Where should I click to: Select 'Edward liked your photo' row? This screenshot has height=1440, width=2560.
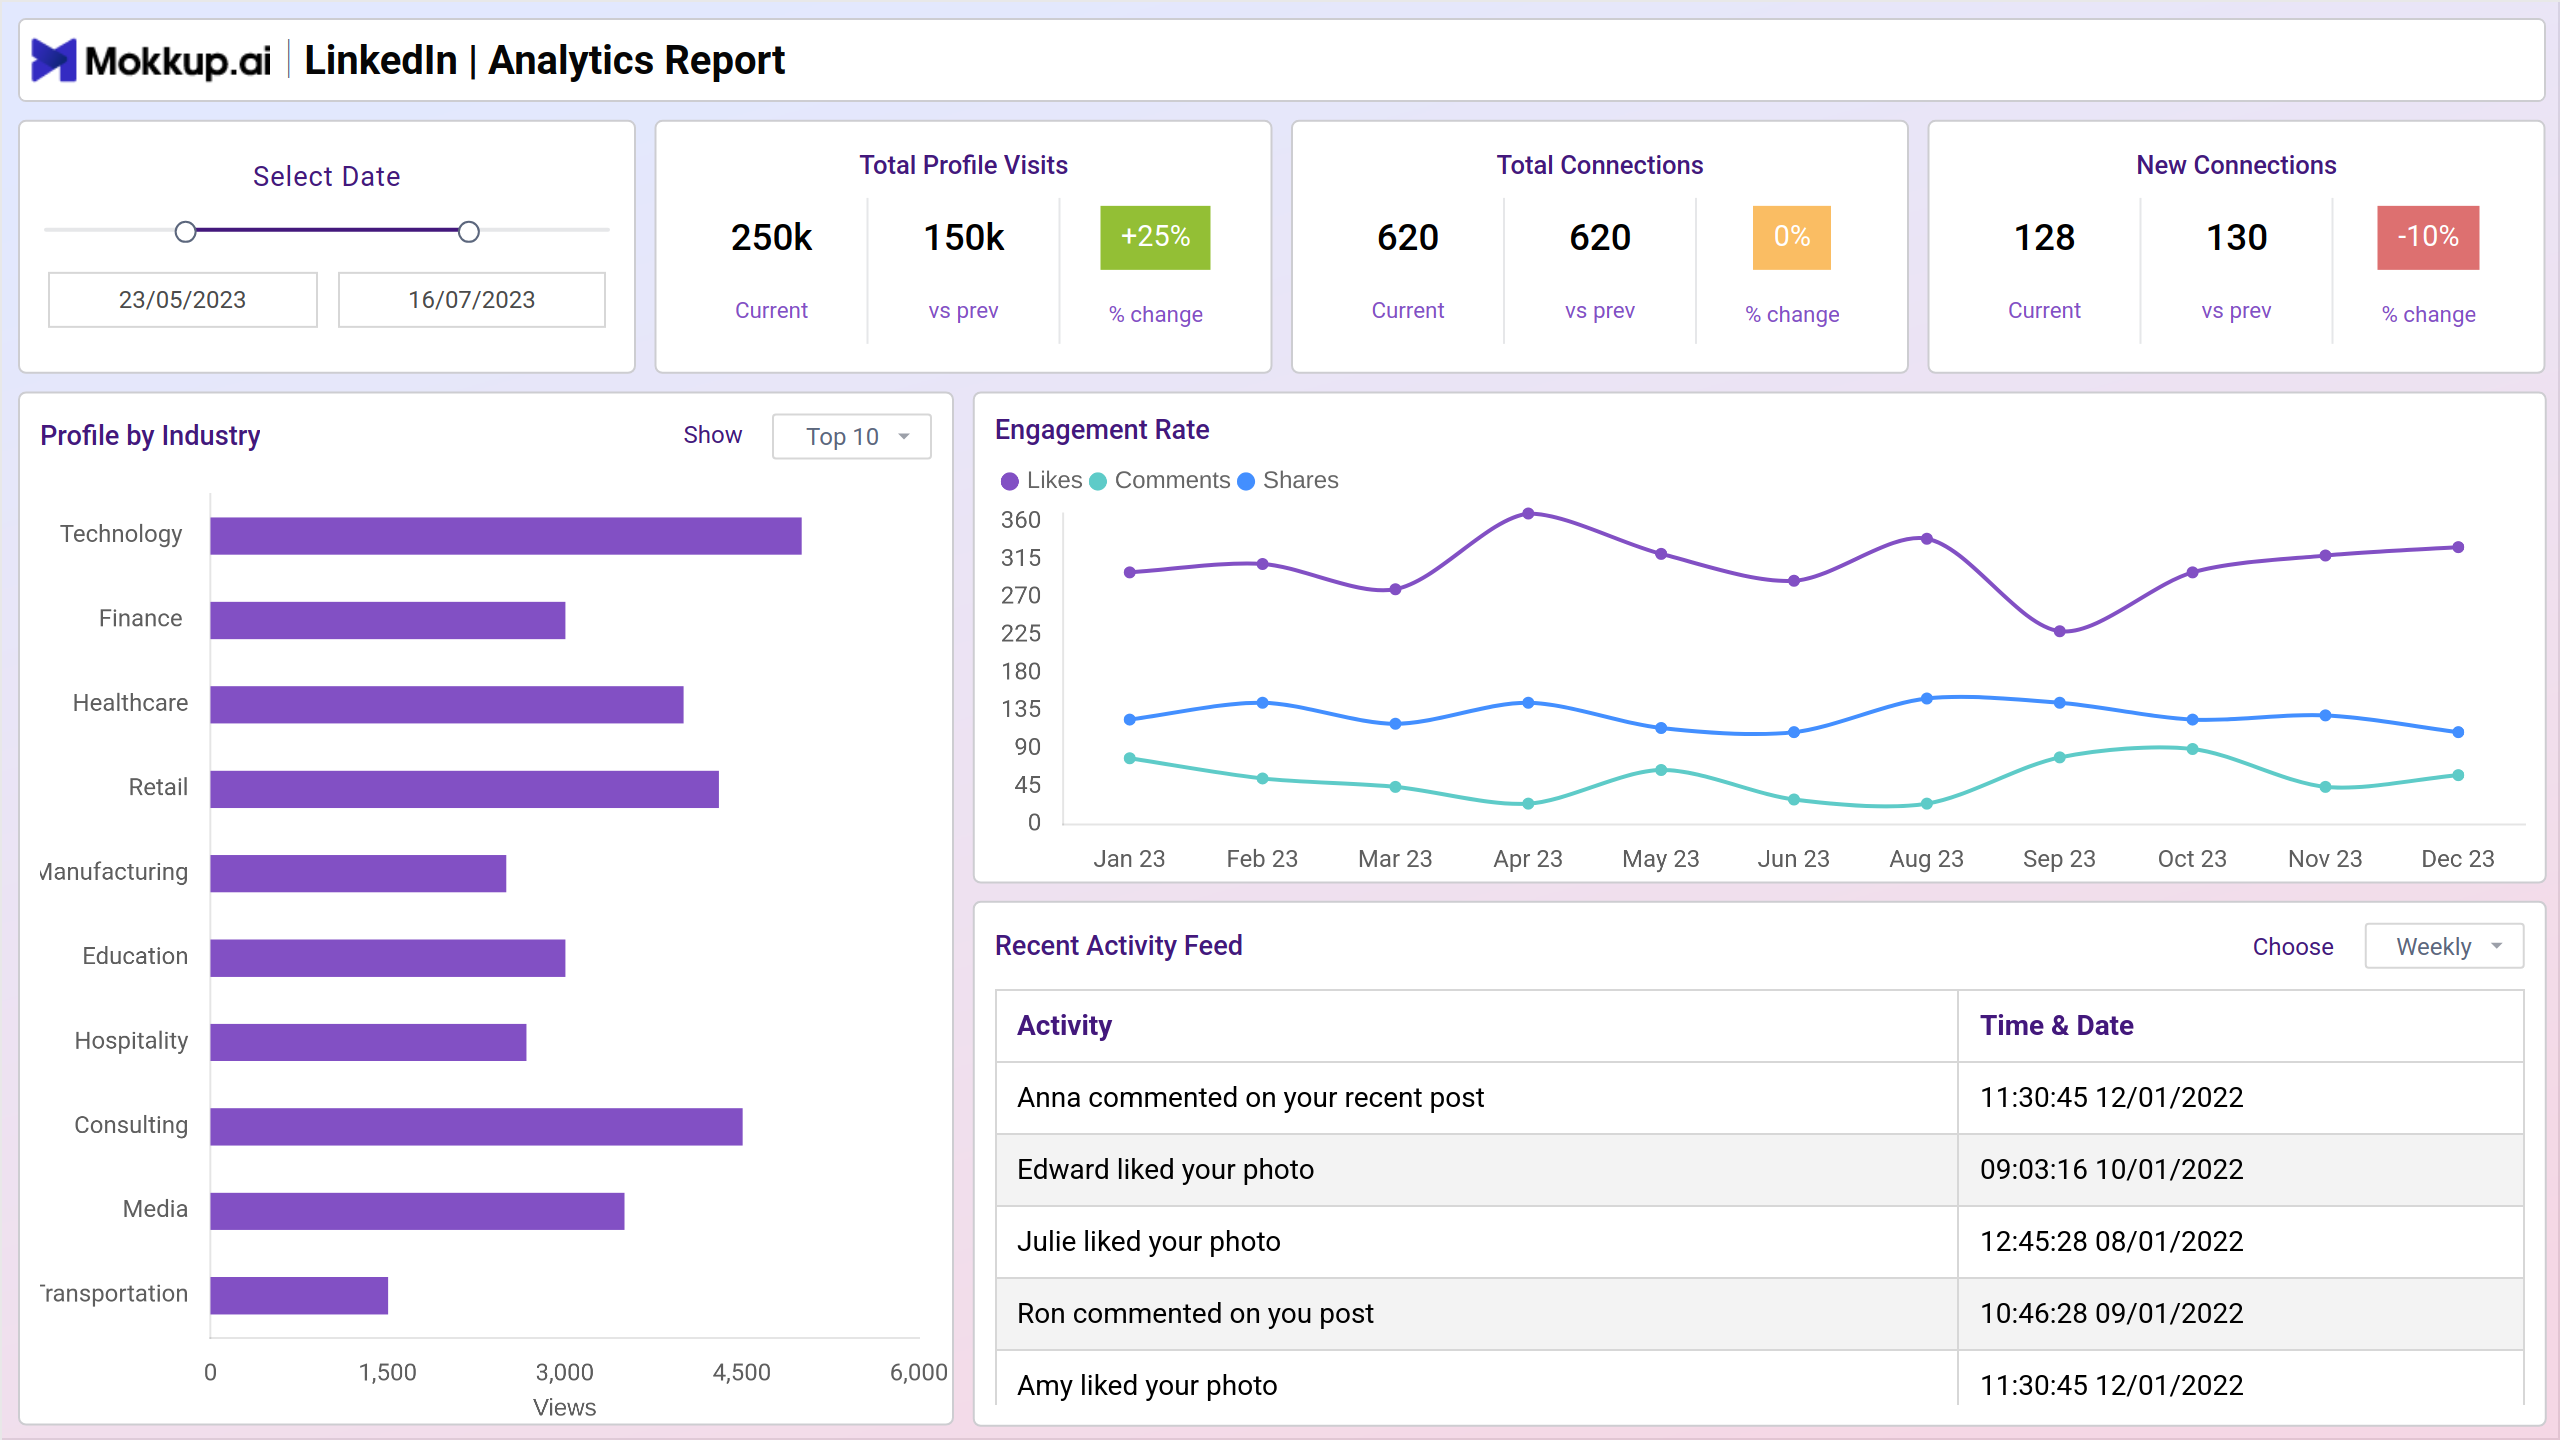(1760, 1170)
